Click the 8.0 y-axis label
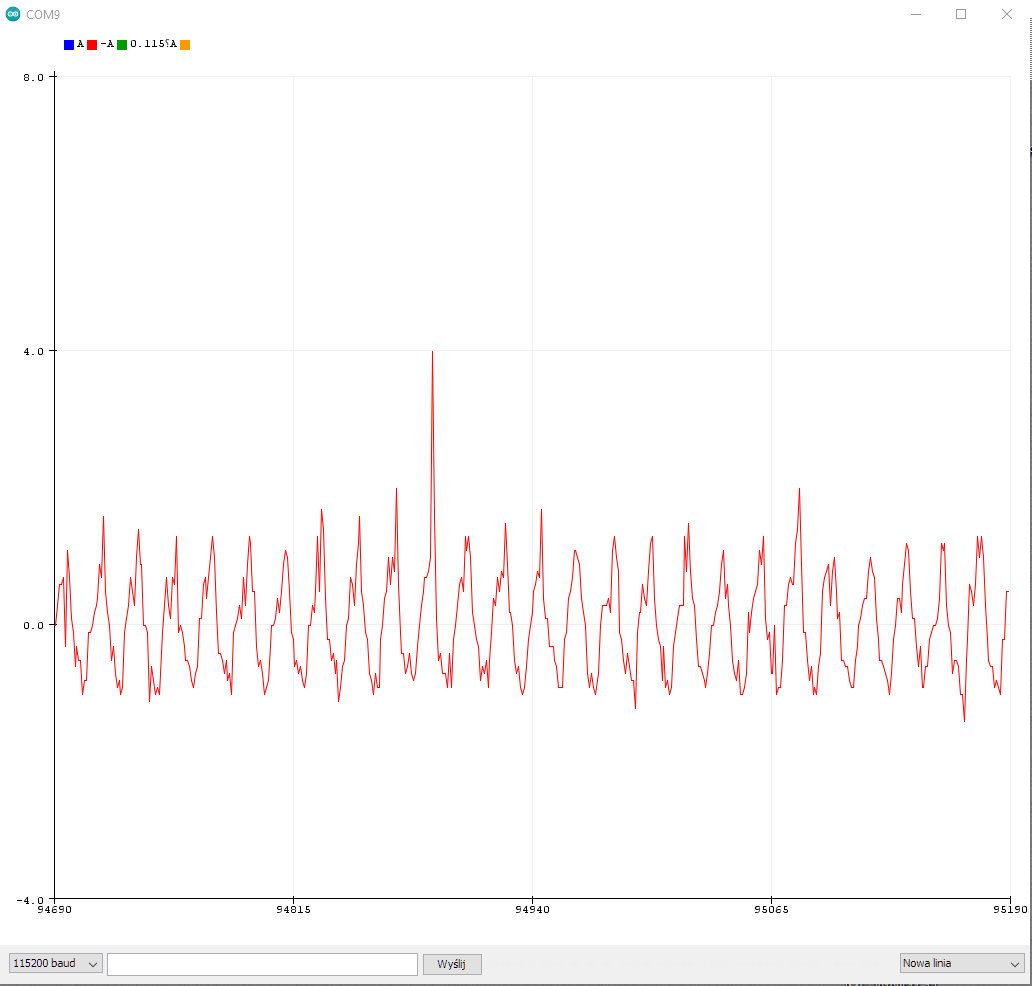The width and height of the screenshot is (1032, 986). point(34,78)
